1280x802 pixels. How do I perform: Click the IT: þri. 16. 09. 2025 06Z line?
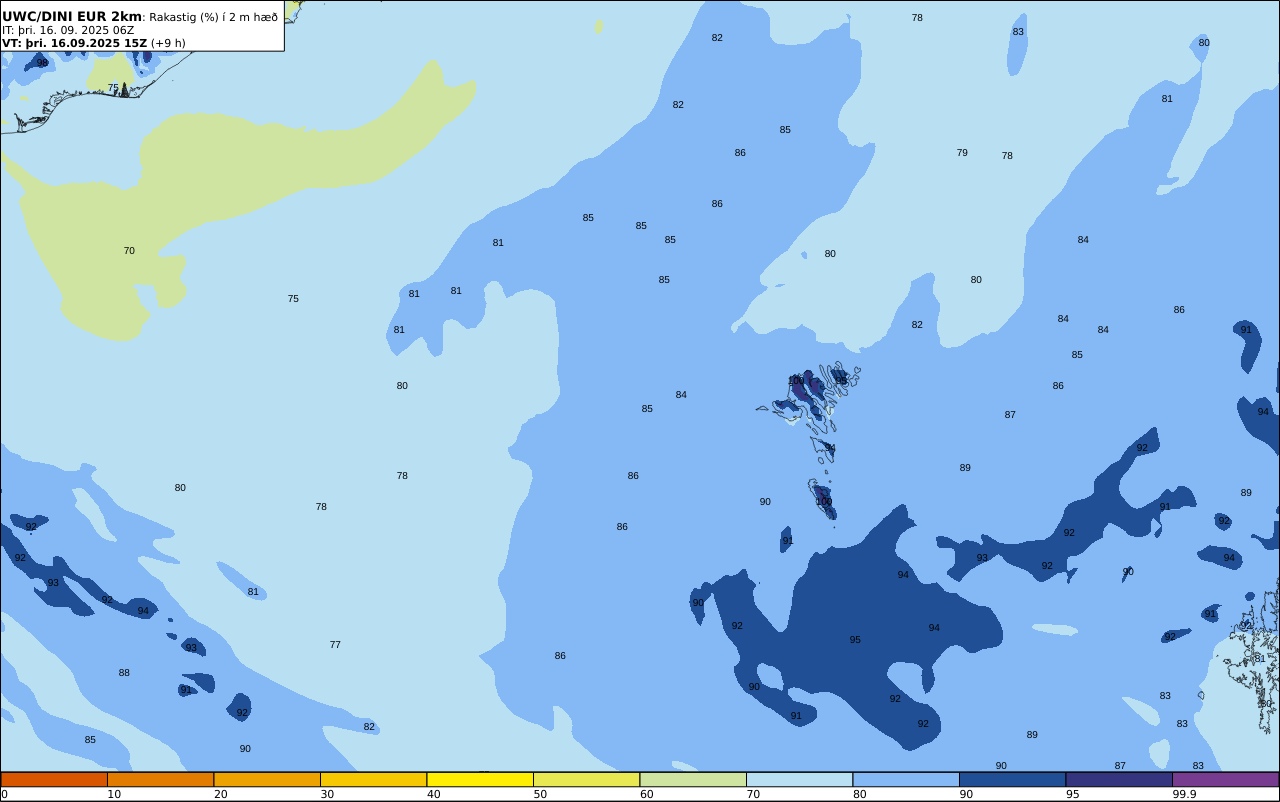point(68,30)
